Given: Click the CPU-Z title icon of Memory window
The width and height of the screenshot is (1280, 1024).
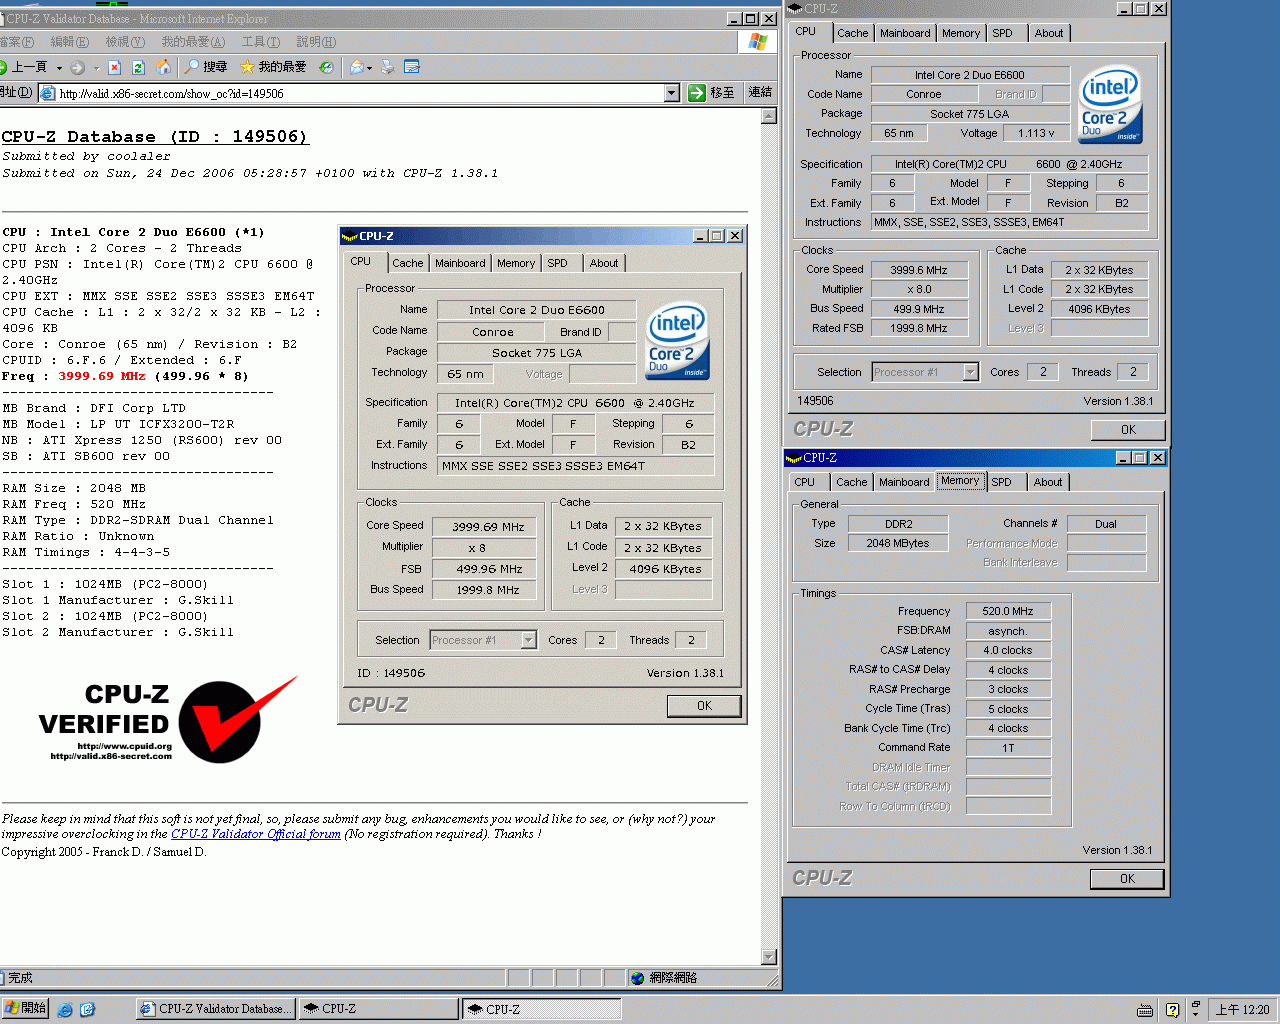Looking at the screenshot, I should pyautogui.click(x=794, y=458).
